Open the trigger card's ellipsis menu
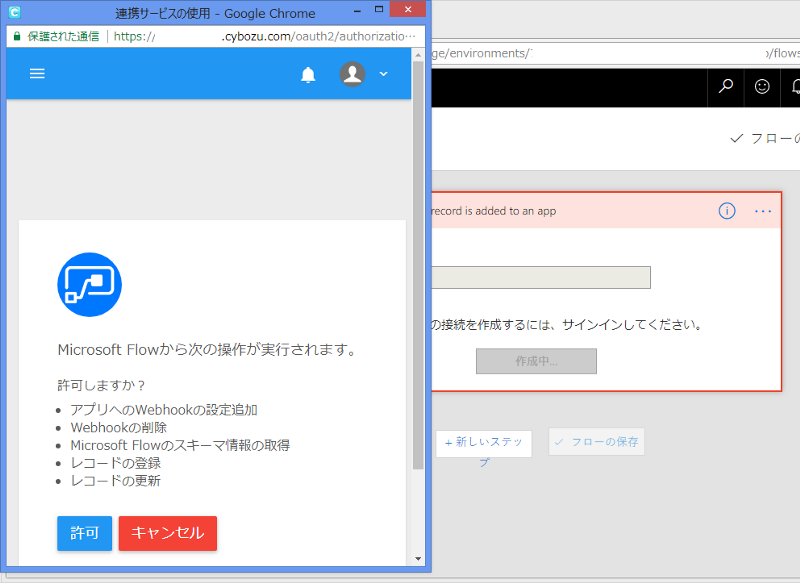This screenshot has width=800, height=583. (763, 211)
